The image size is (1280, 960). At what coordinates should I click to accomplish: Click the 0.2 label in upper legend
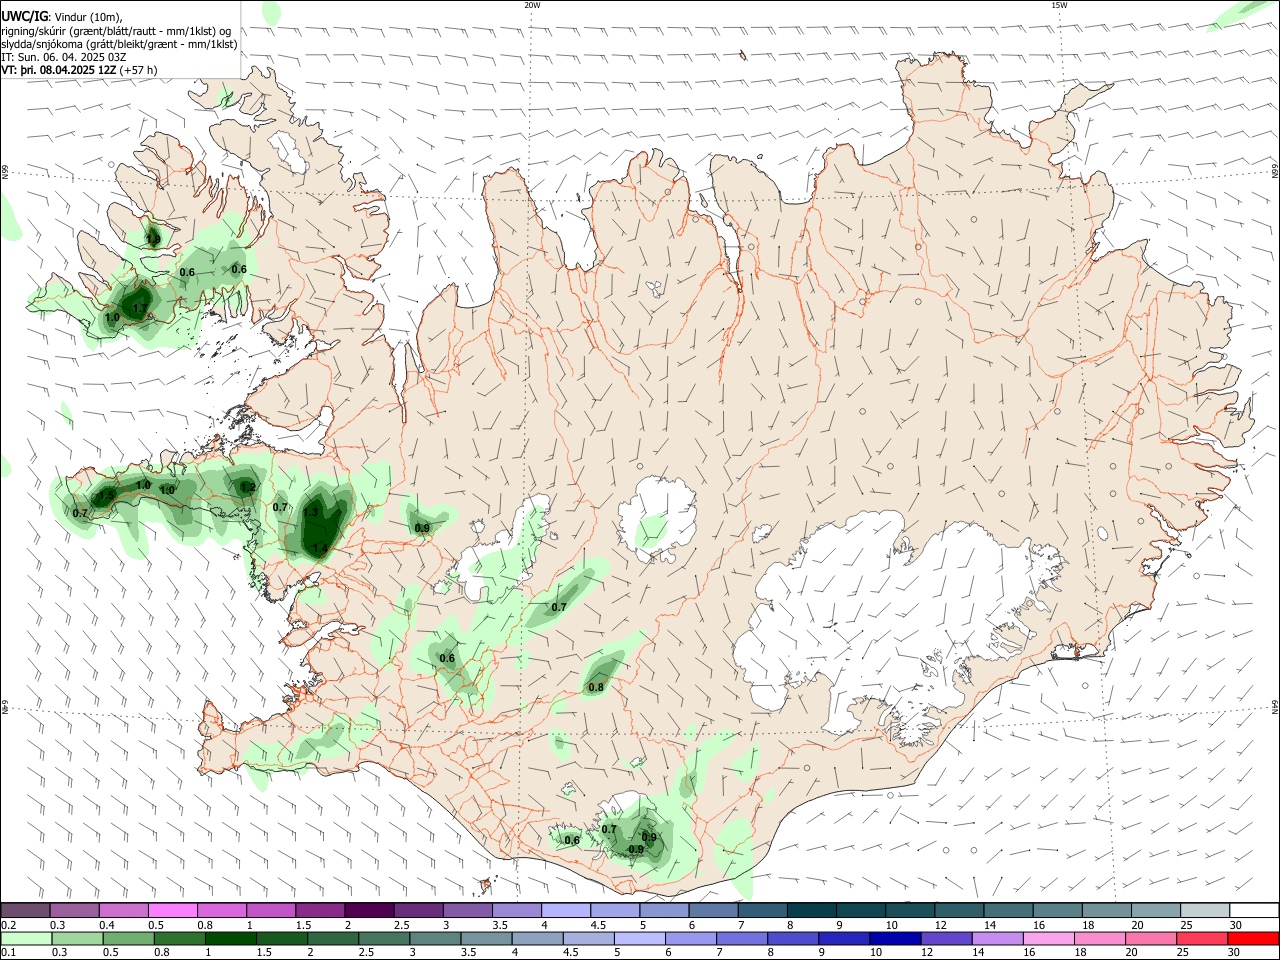[x=8, y=925]
